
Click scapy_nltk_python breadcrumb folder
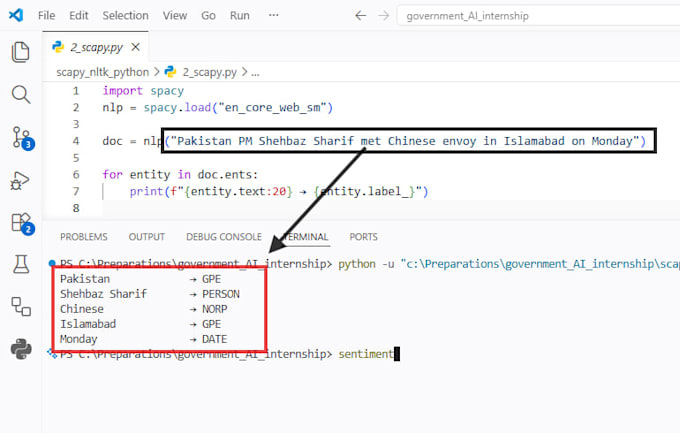(102, 72)
